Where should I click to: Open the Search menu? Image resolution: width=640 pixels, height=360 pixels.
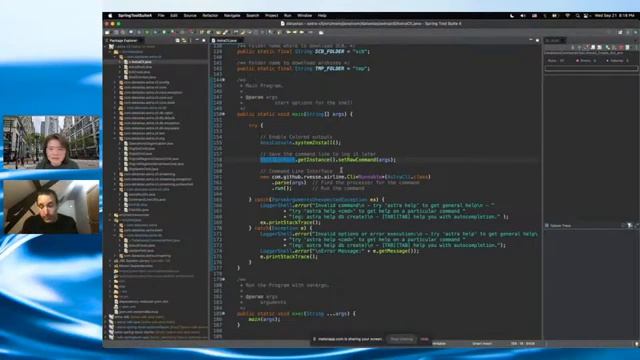click(253, 16)
